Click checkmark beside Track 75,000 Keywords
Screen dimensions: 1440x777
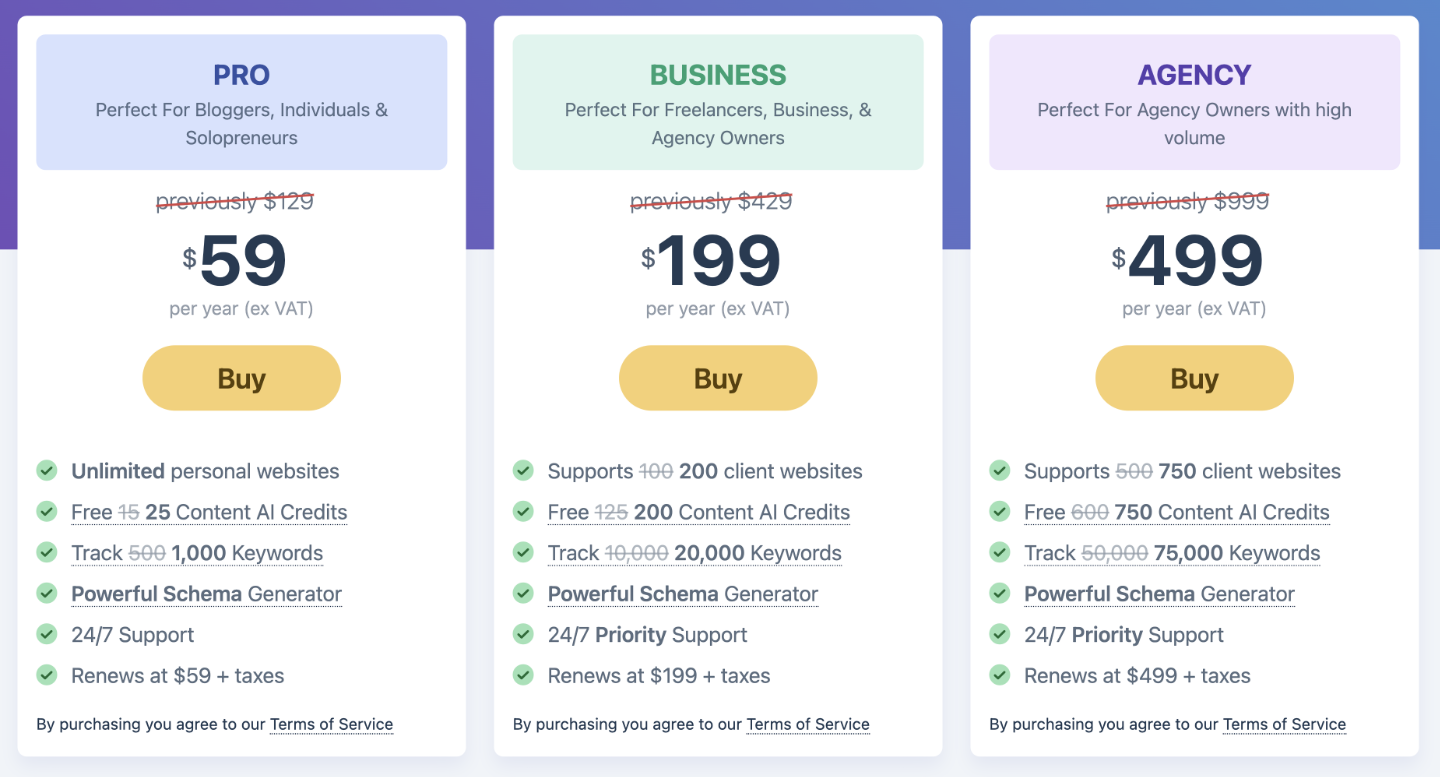(1000, 552)
